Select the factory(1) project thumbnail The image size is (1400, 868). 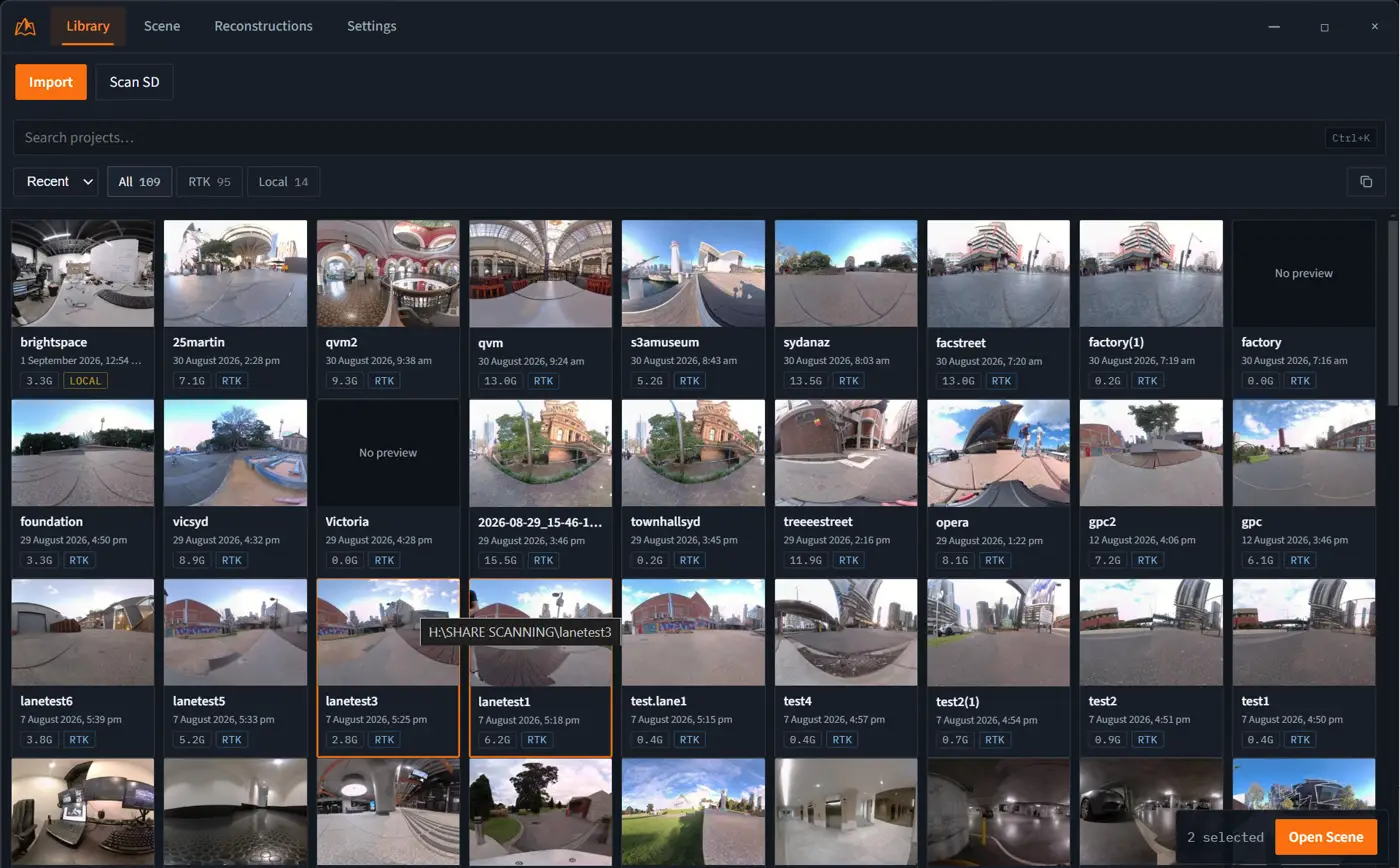click(1151, 273)
